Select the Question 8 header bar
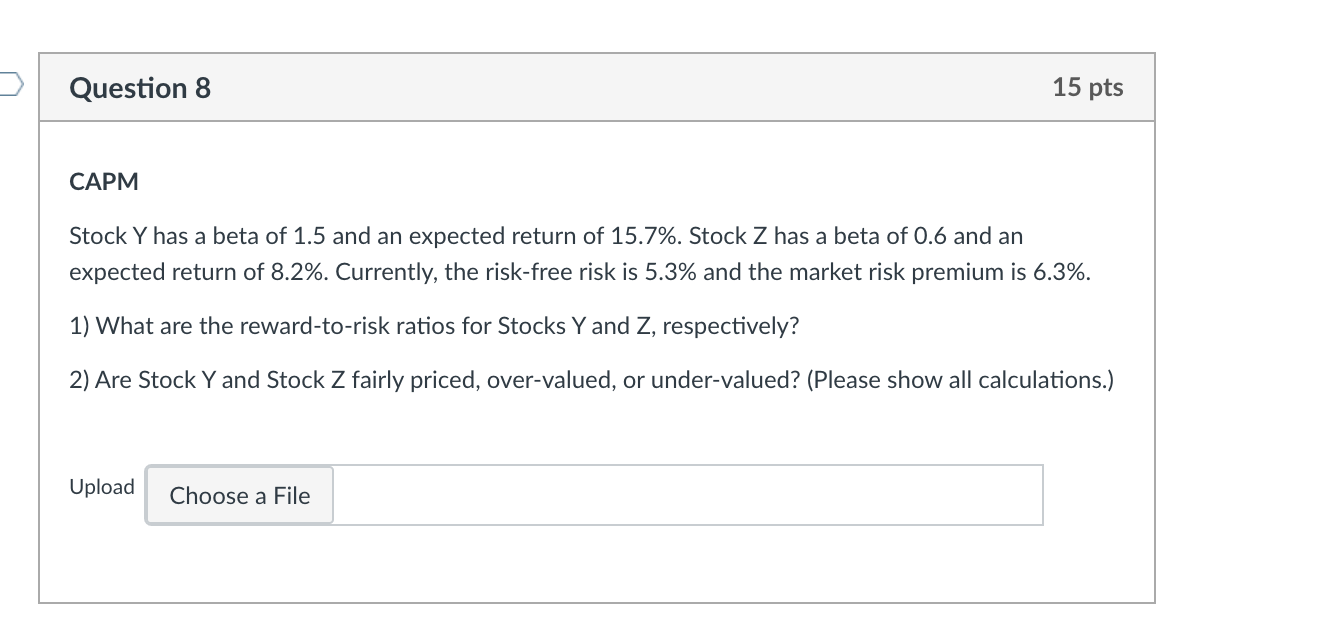Viewport: 1340px width, 640px height. pos(597,88)
